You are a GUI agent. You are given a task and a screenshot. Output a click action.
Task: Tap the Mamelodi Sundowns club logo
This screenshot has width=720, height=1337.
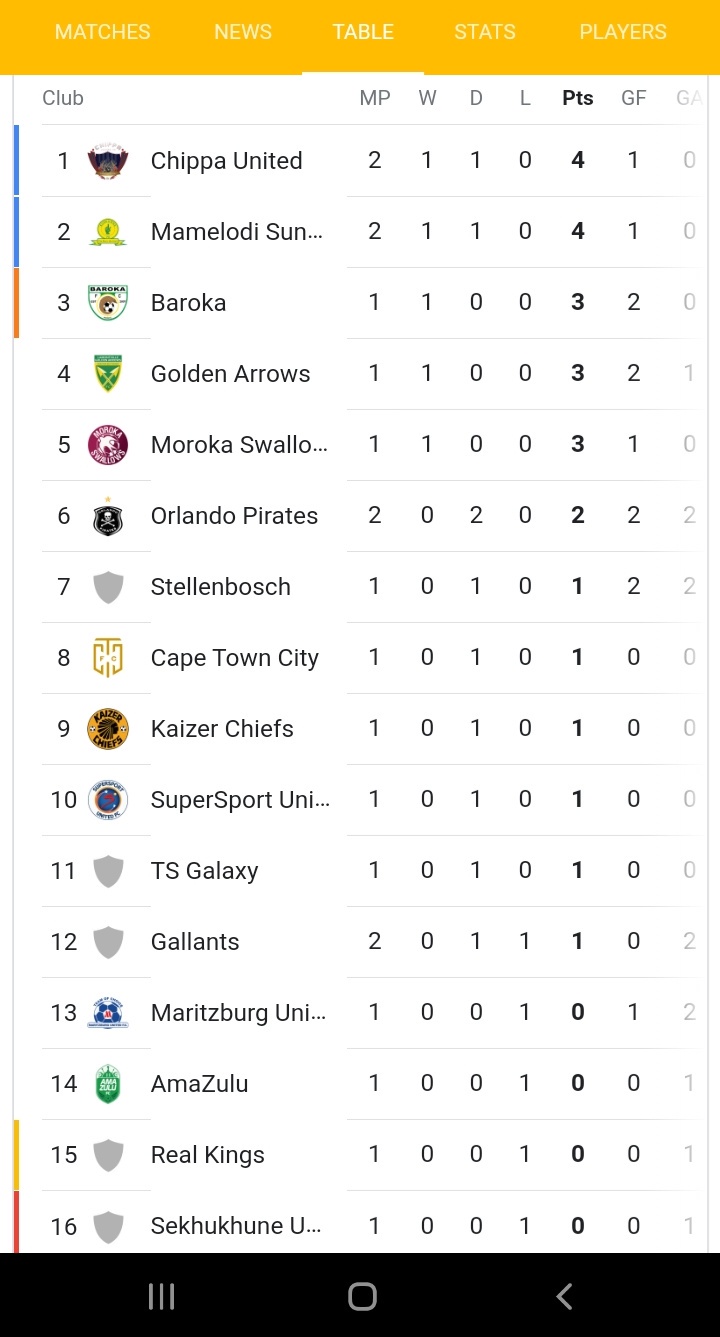click(108, 232)
